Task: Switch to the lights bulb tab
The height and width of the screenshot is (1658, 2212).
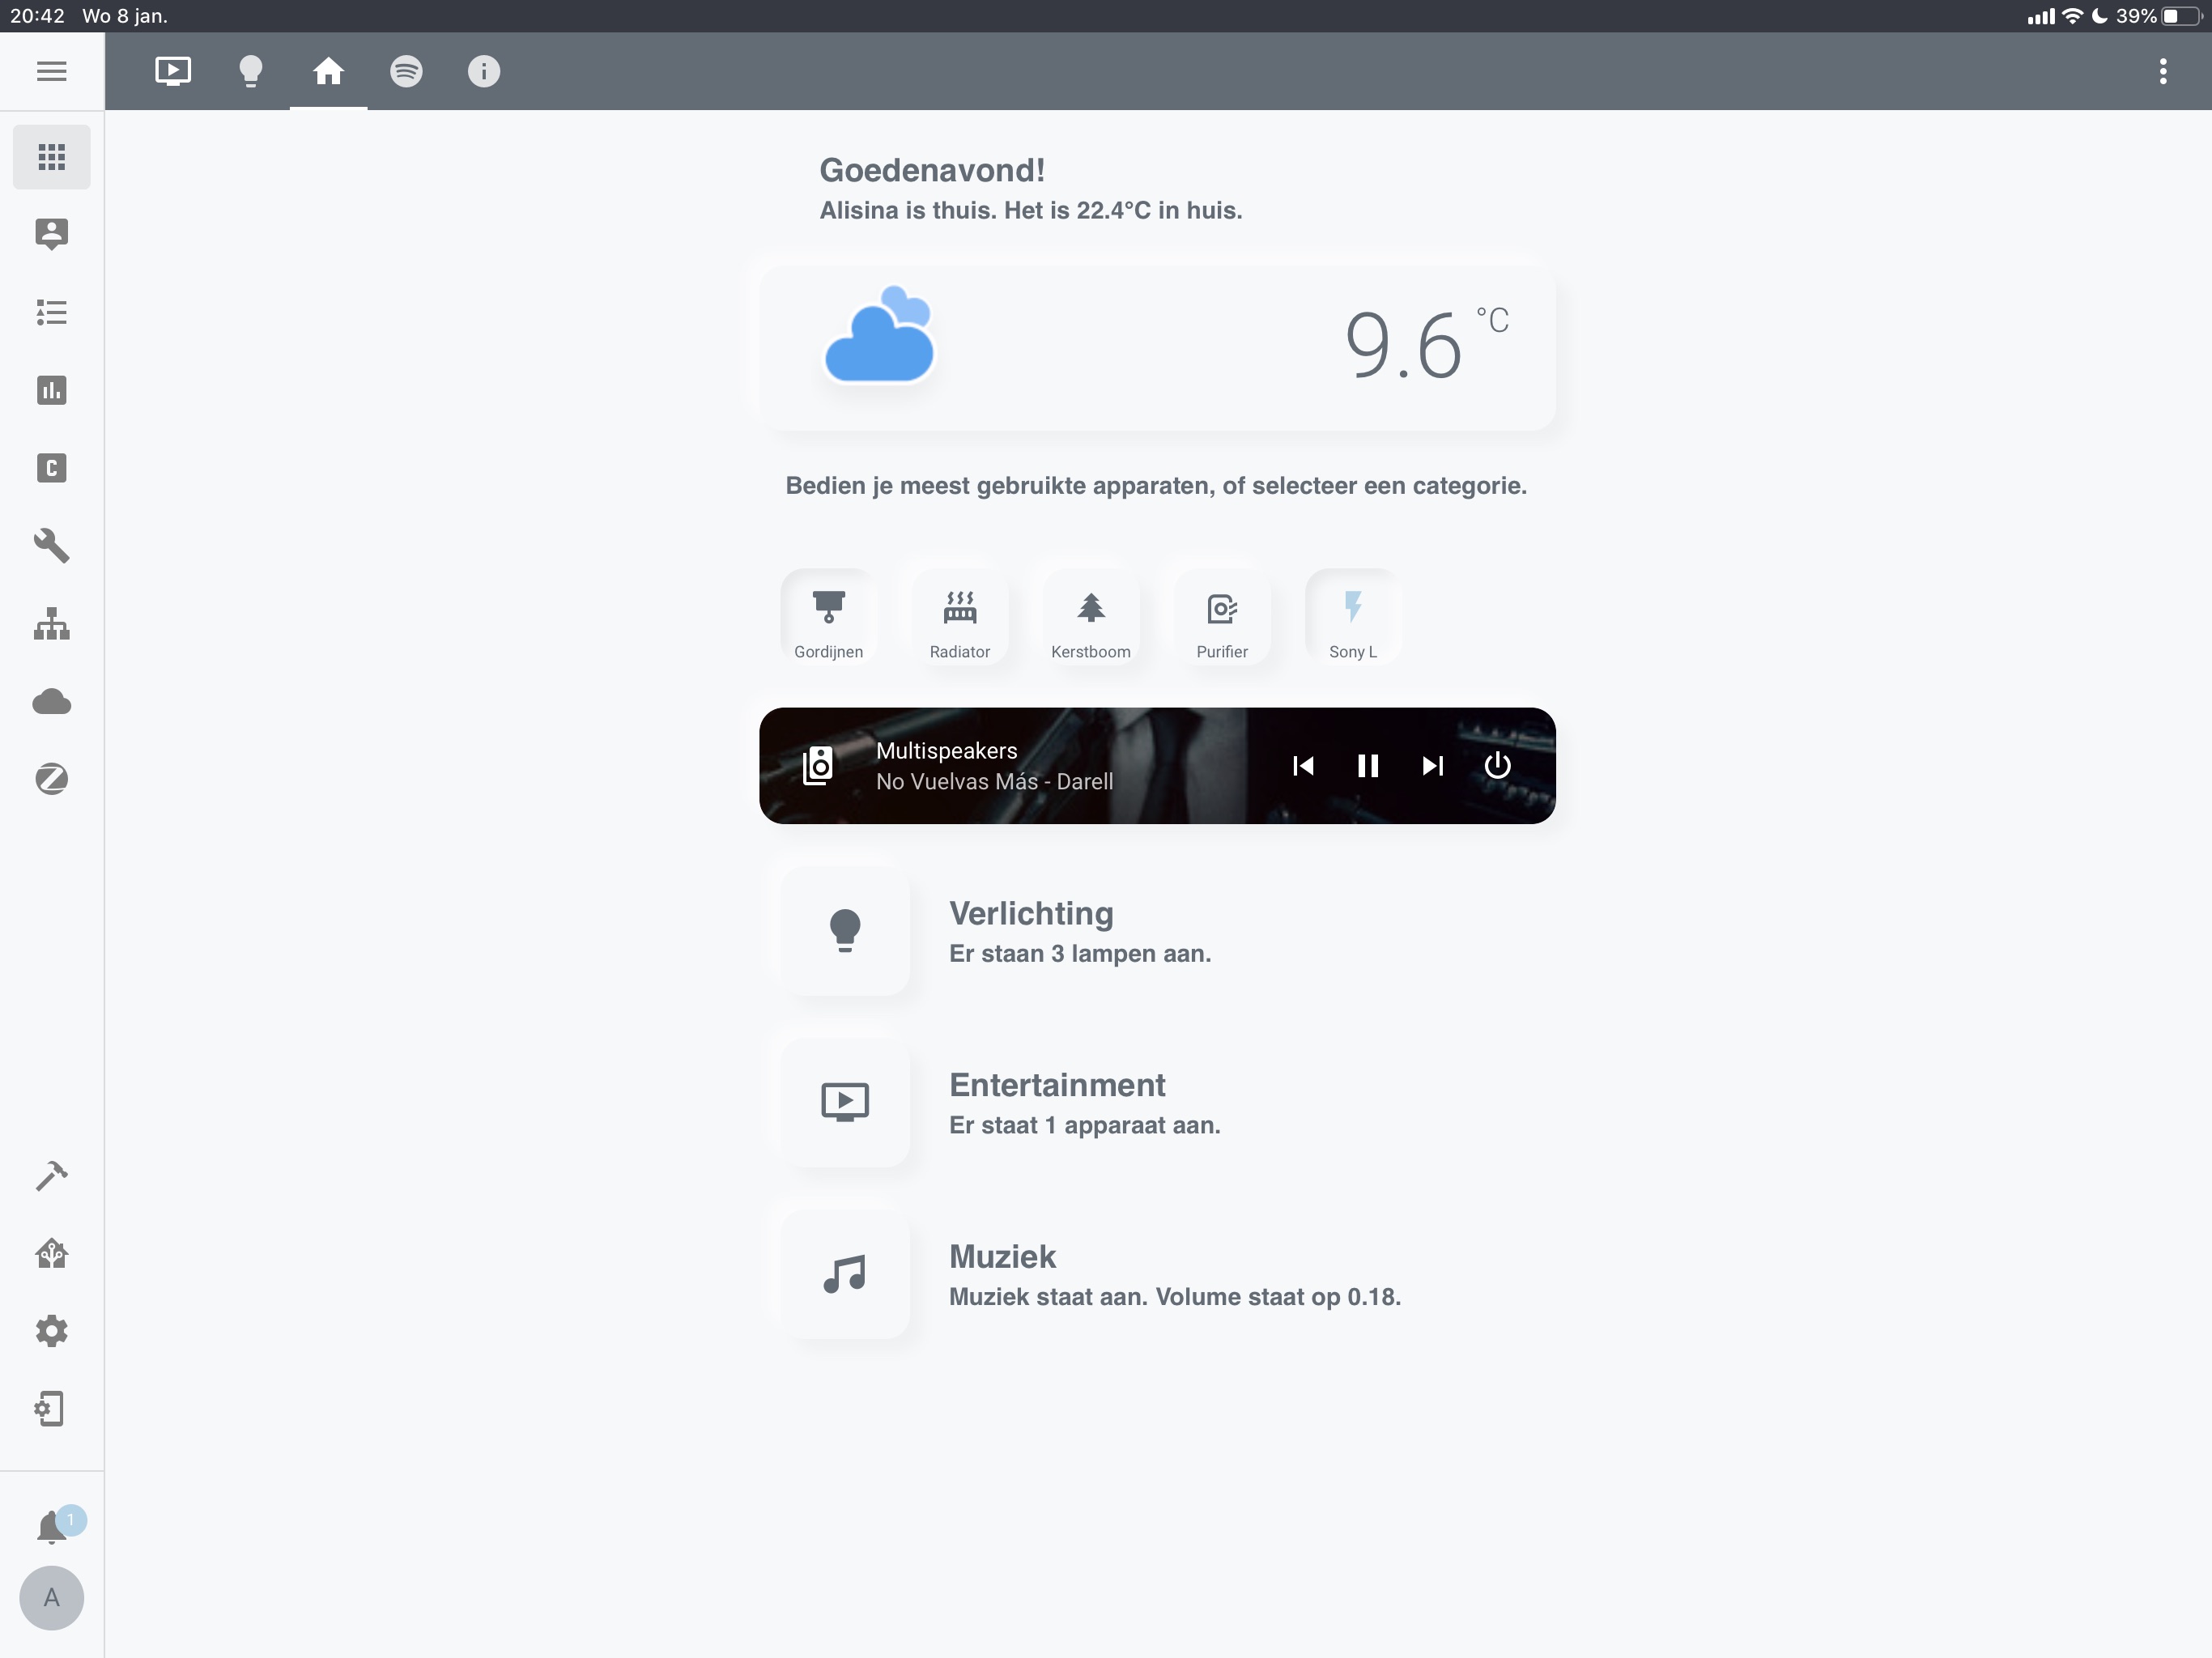Action: [x=250, y=71]
